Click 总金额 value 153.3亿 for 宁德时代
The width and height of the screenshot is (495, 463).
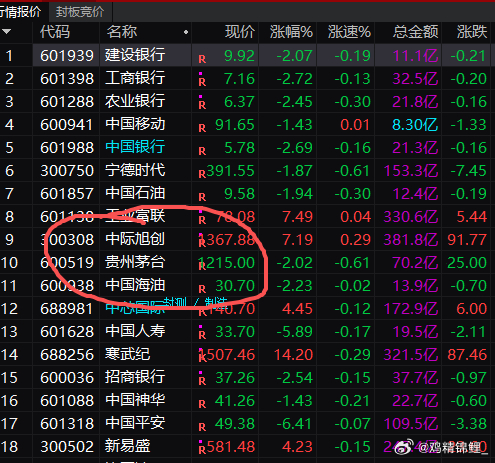(411, 171)
